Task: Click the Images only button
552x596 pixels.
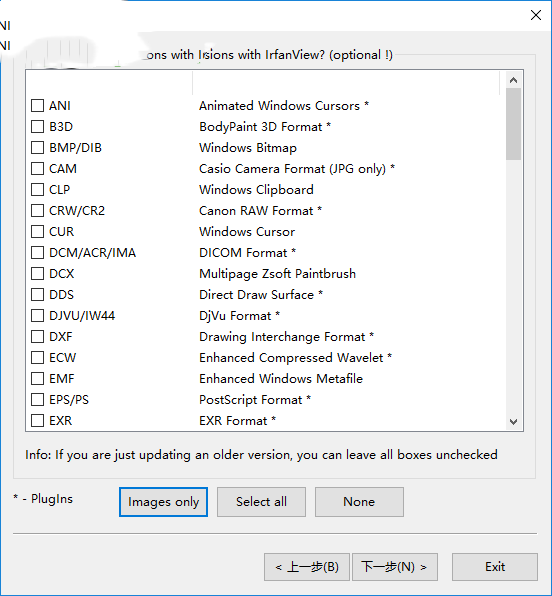Action: click(x=163, y=502)
